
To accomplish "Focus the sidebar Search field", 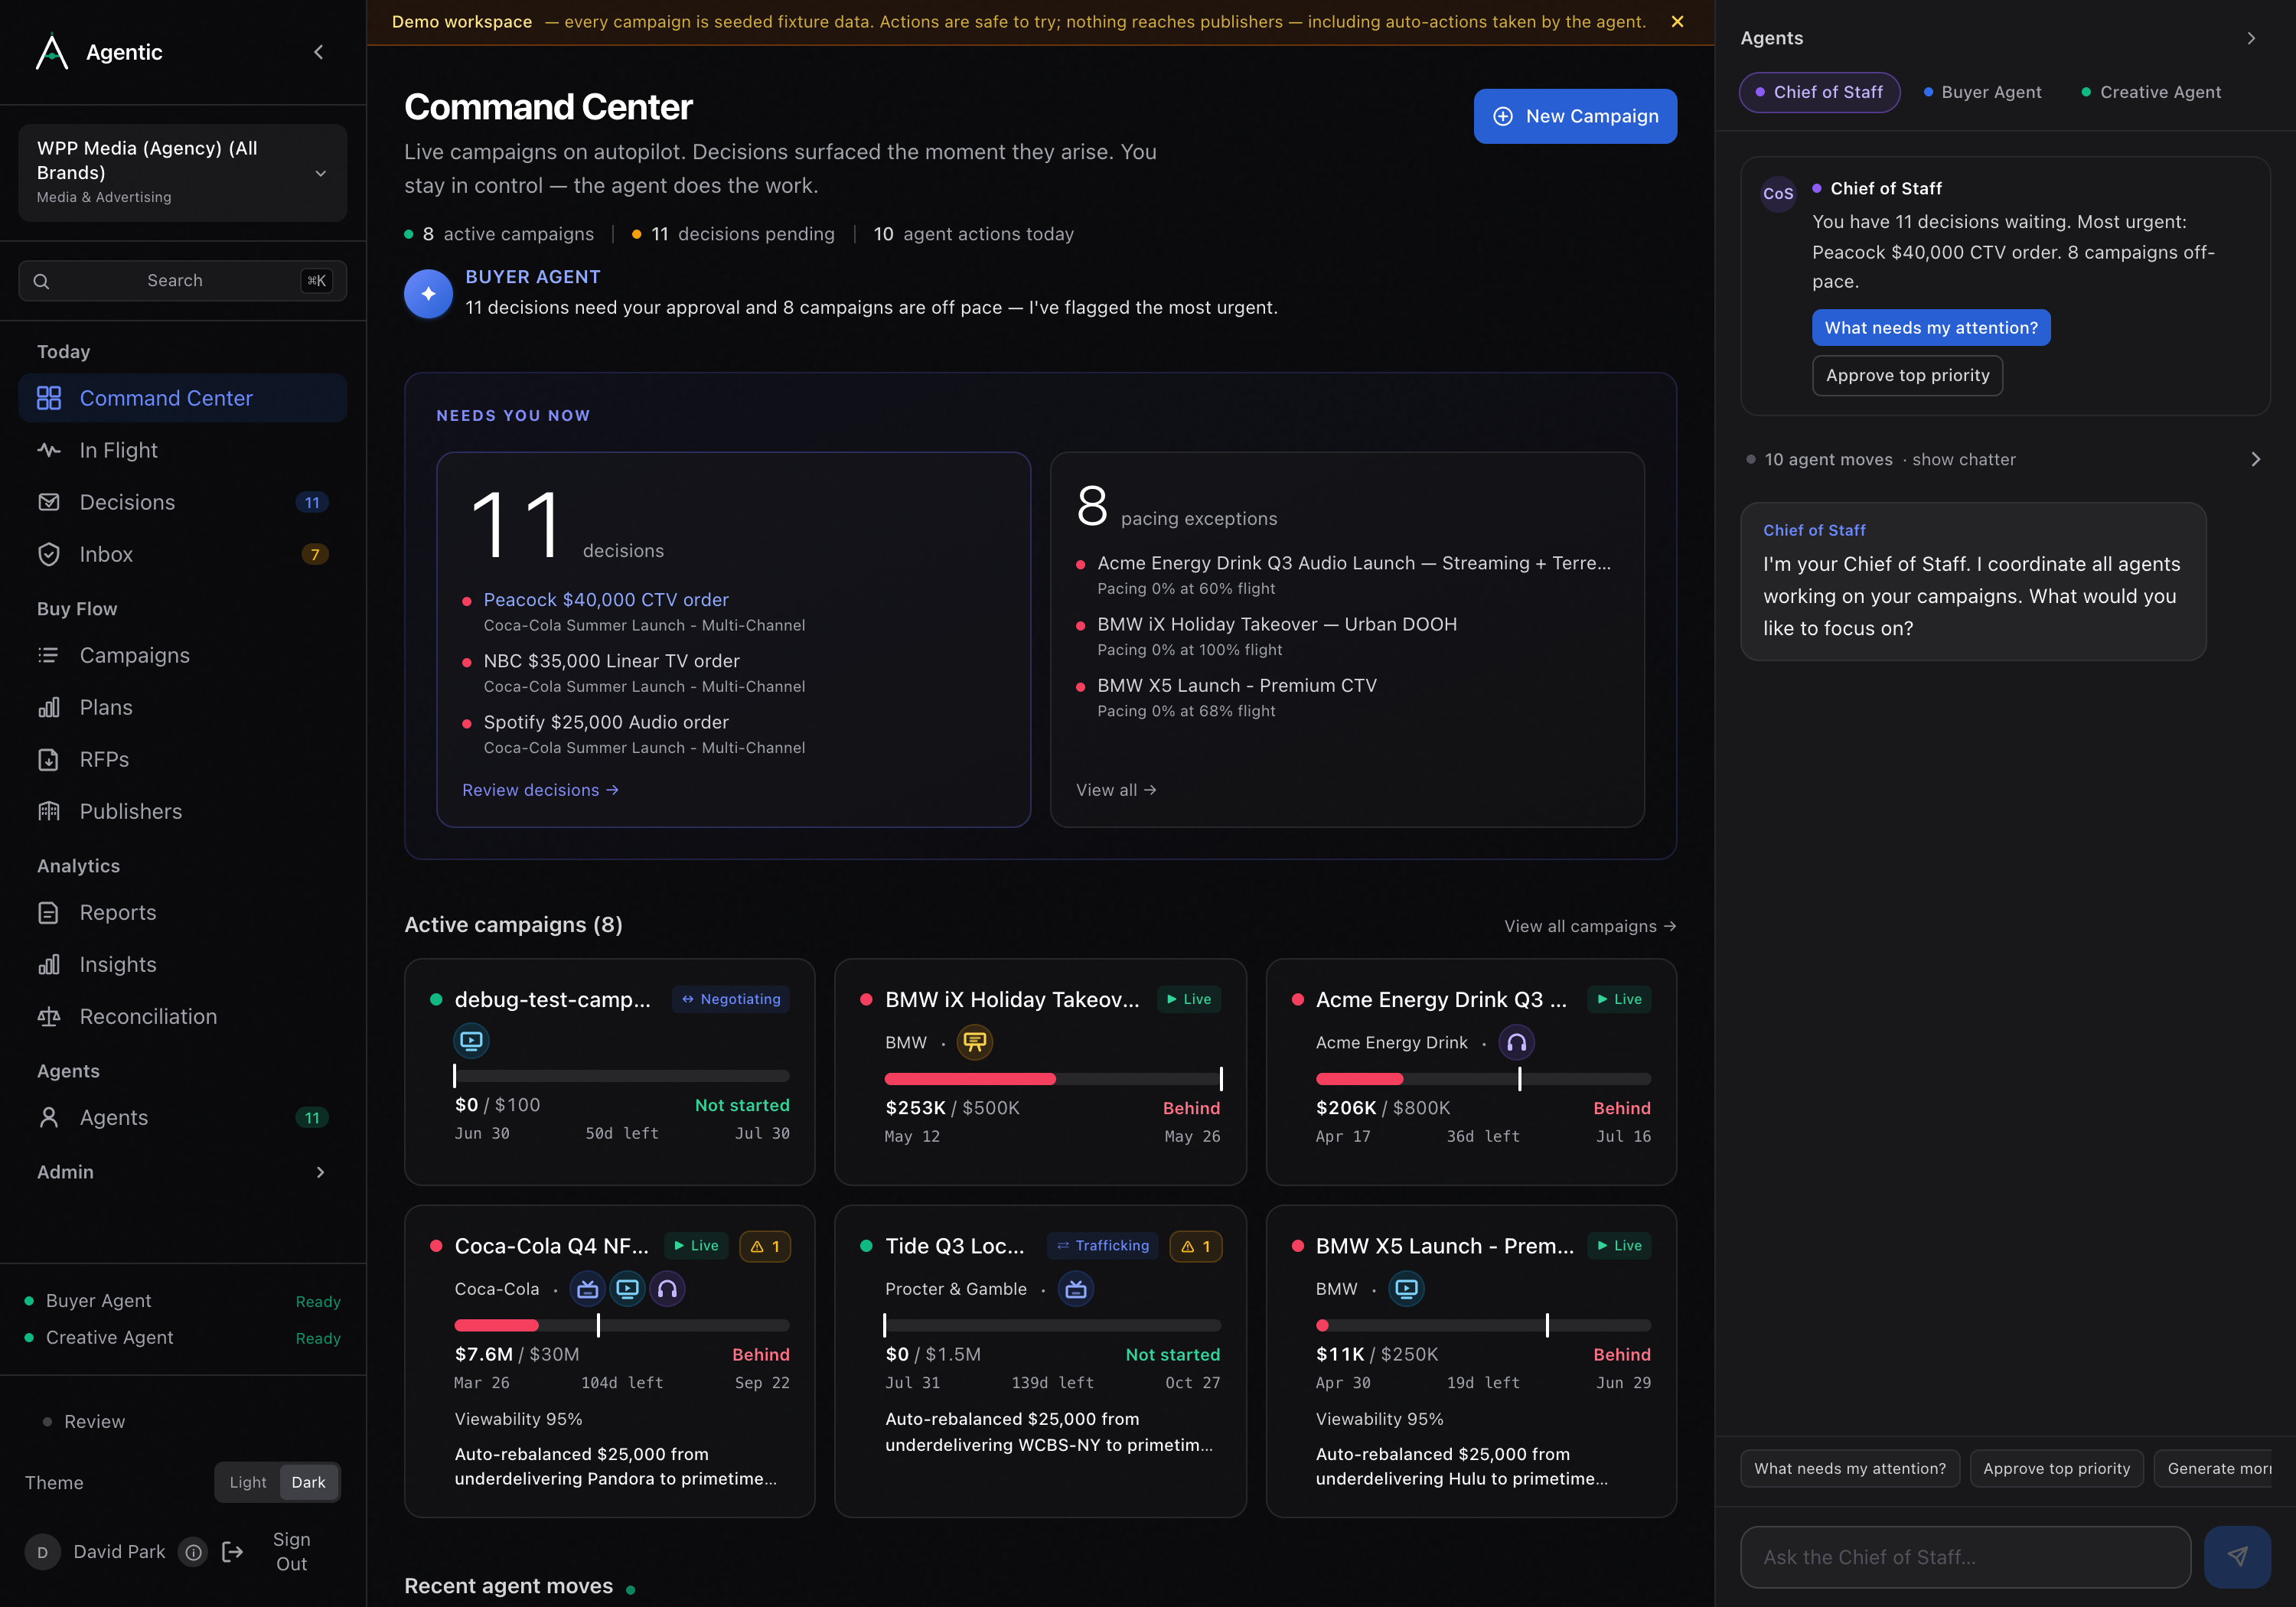I will click(x=182, y=281).
